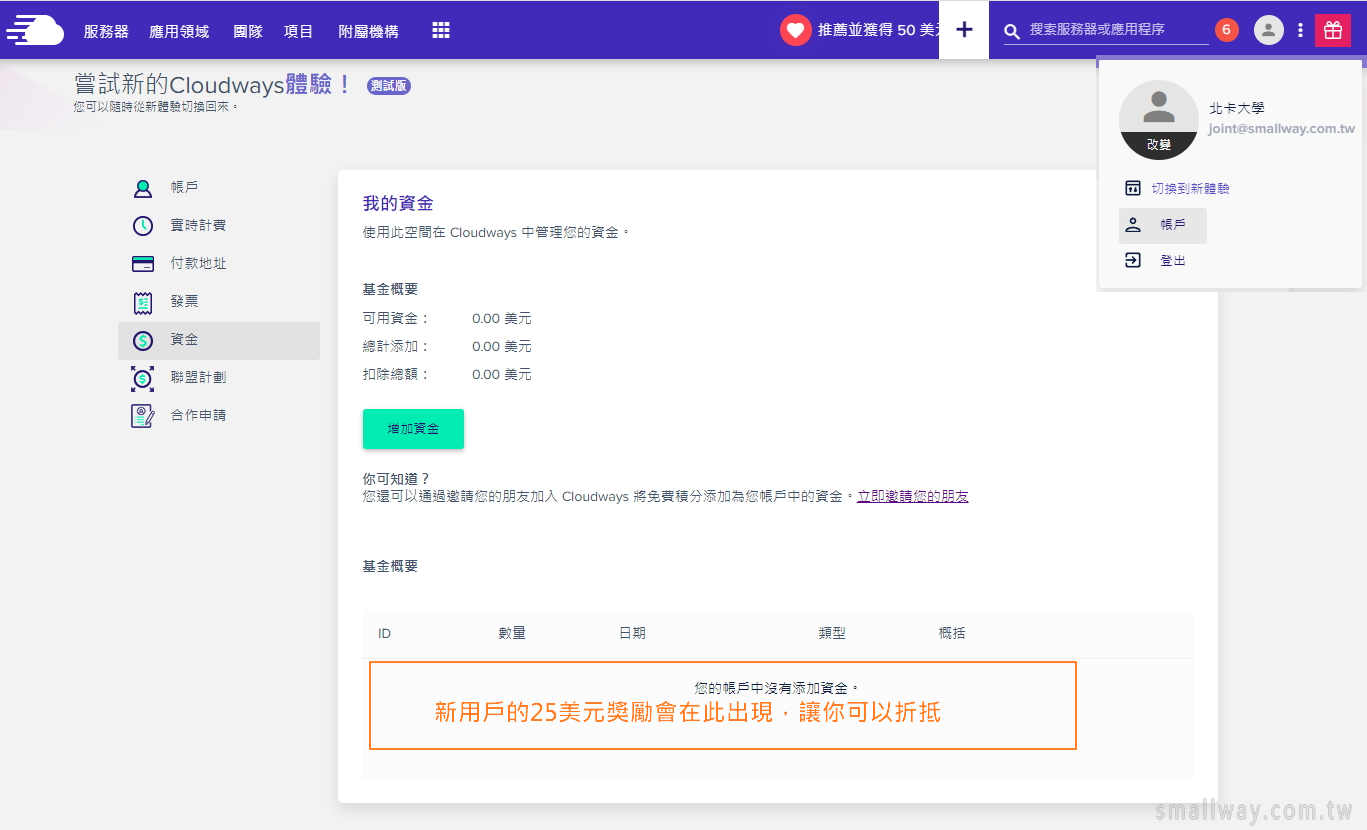Click the pink gift icon
Image resolution: width=1367 pixels, height=830 pixels.
(1333, 30)
